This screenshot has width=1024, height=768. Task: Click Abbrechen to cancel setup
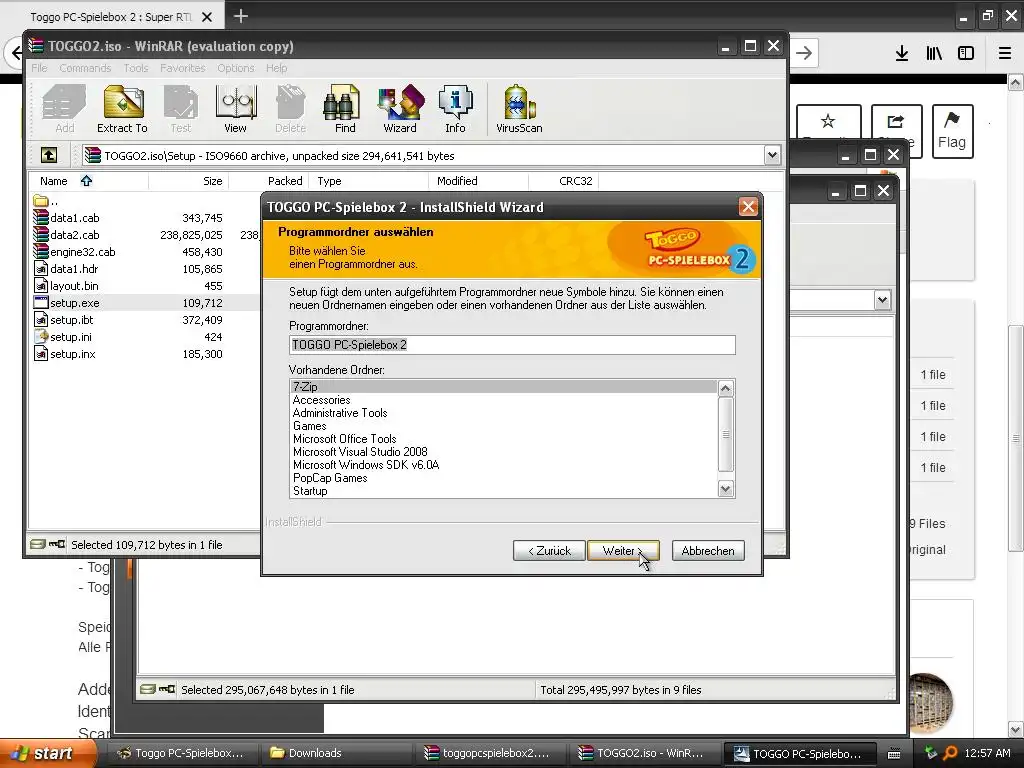point(708,551)
